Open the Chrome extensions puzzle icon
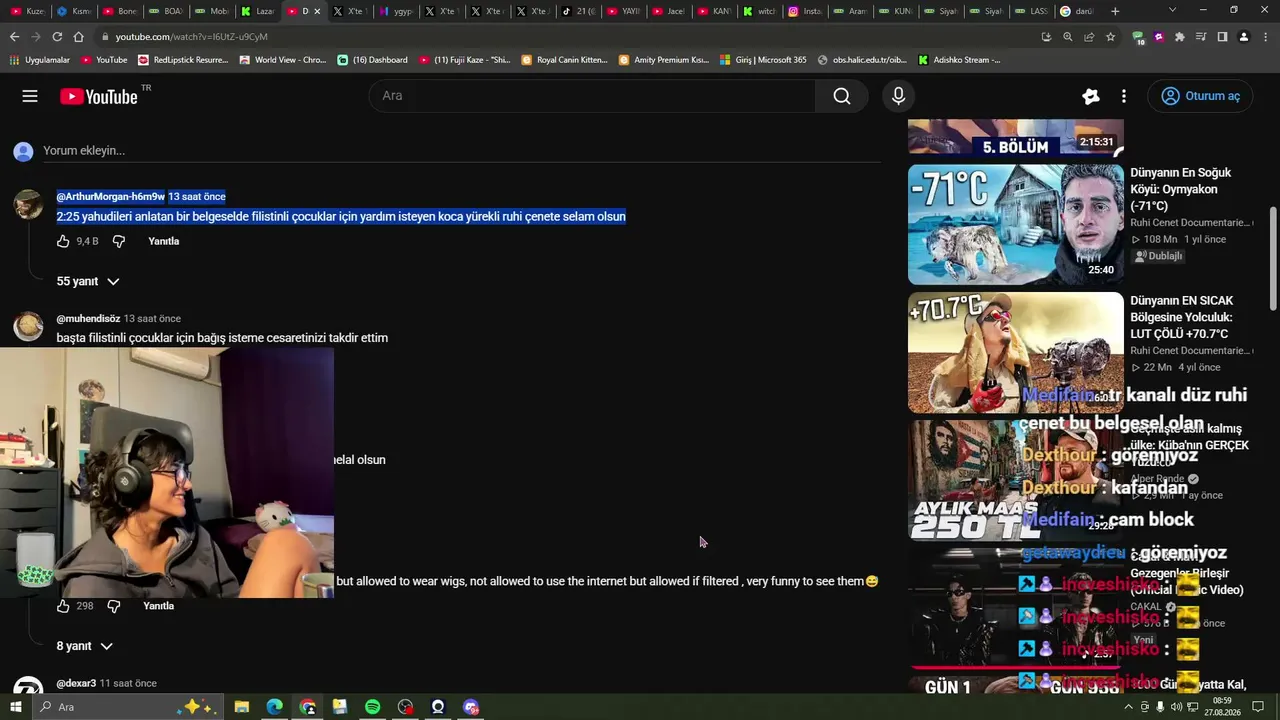Screen dimensions: 1280x720 (1180, 37)
